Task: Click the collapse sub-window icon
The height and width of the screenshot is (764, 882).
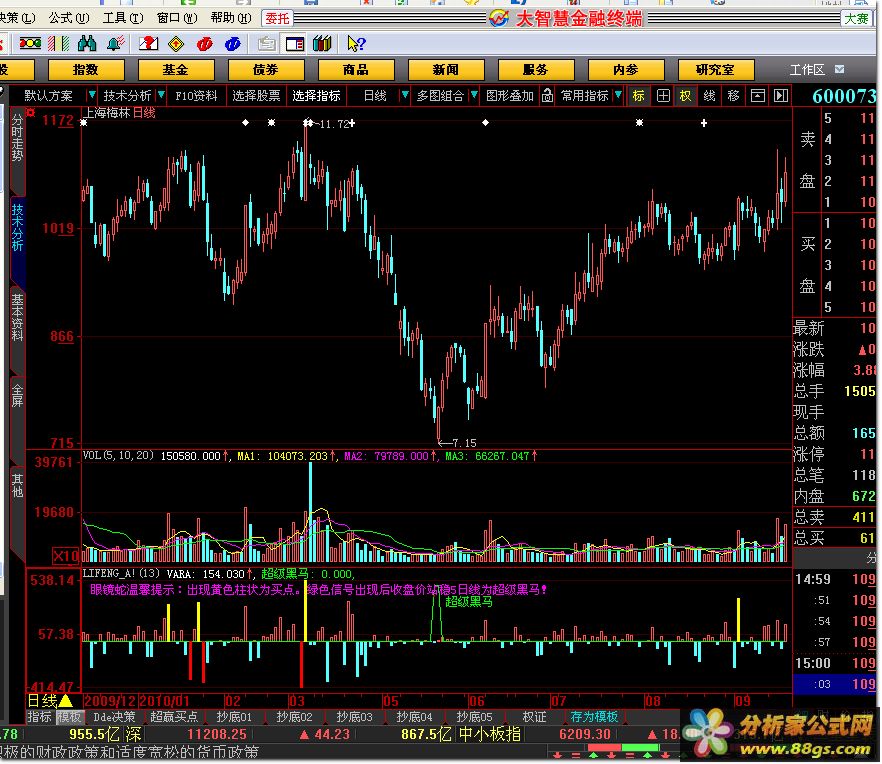Action: tap(758, 96)
